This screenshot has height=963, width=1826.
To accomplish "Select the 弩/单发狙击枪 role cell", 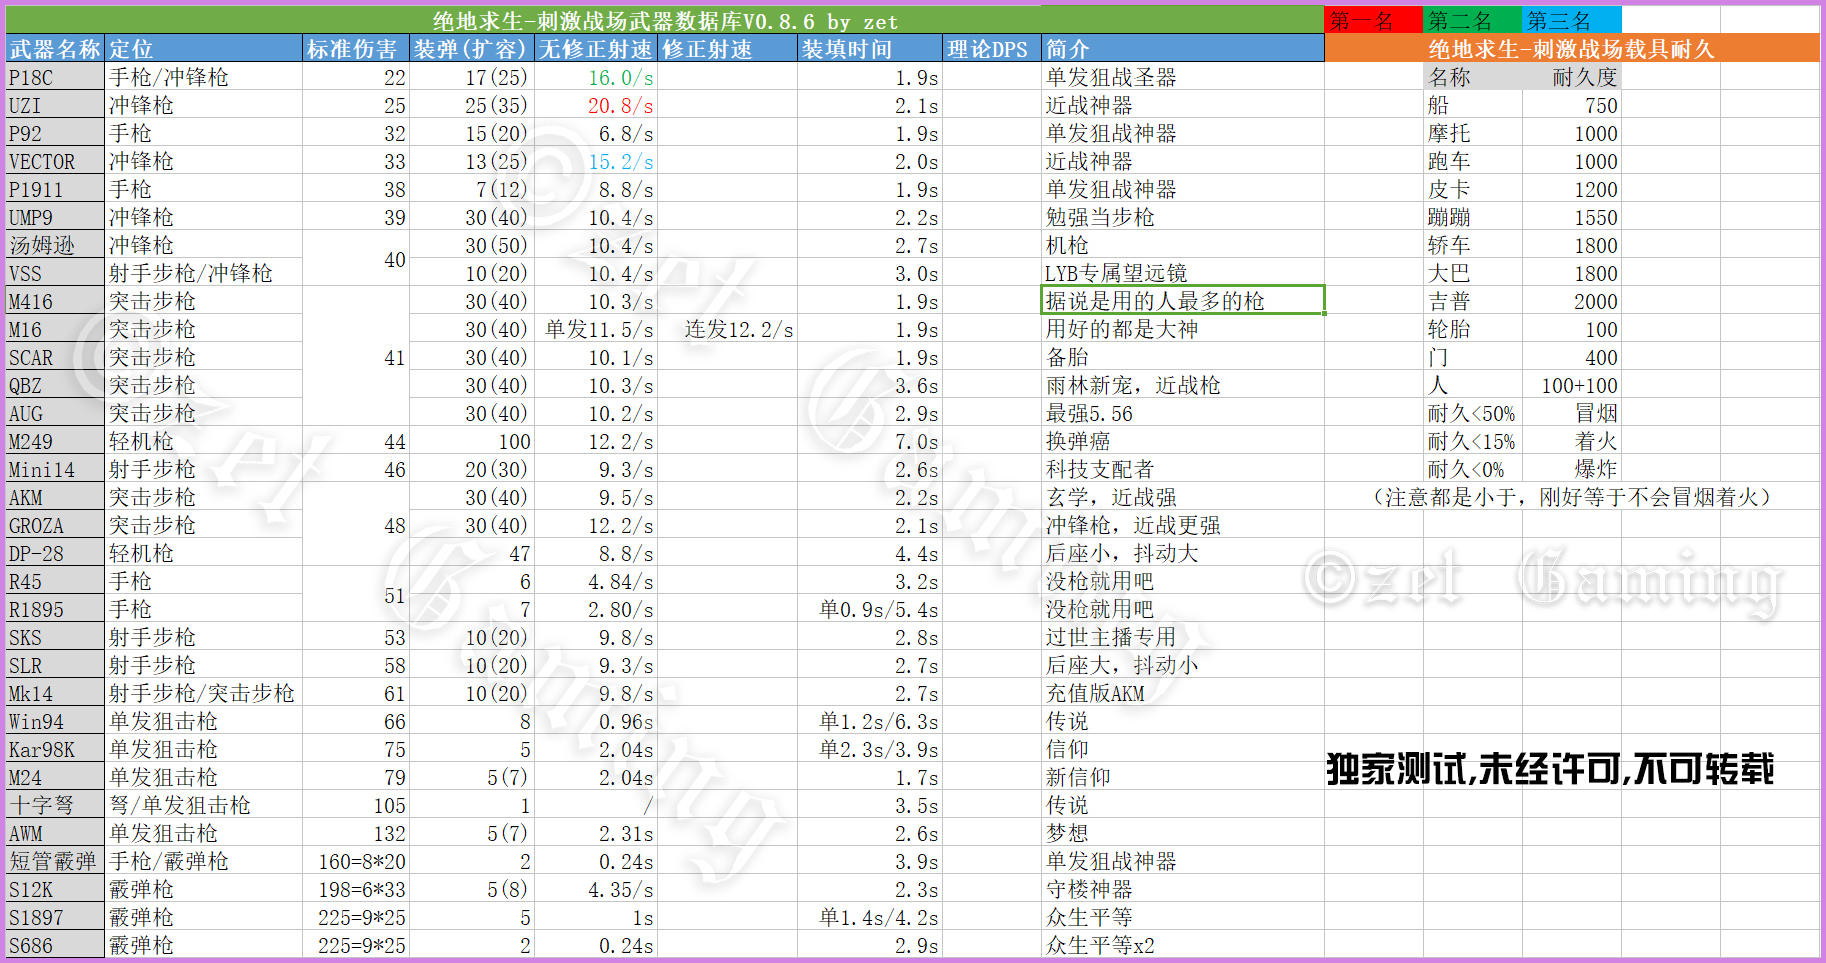I will tap(203, 805).
